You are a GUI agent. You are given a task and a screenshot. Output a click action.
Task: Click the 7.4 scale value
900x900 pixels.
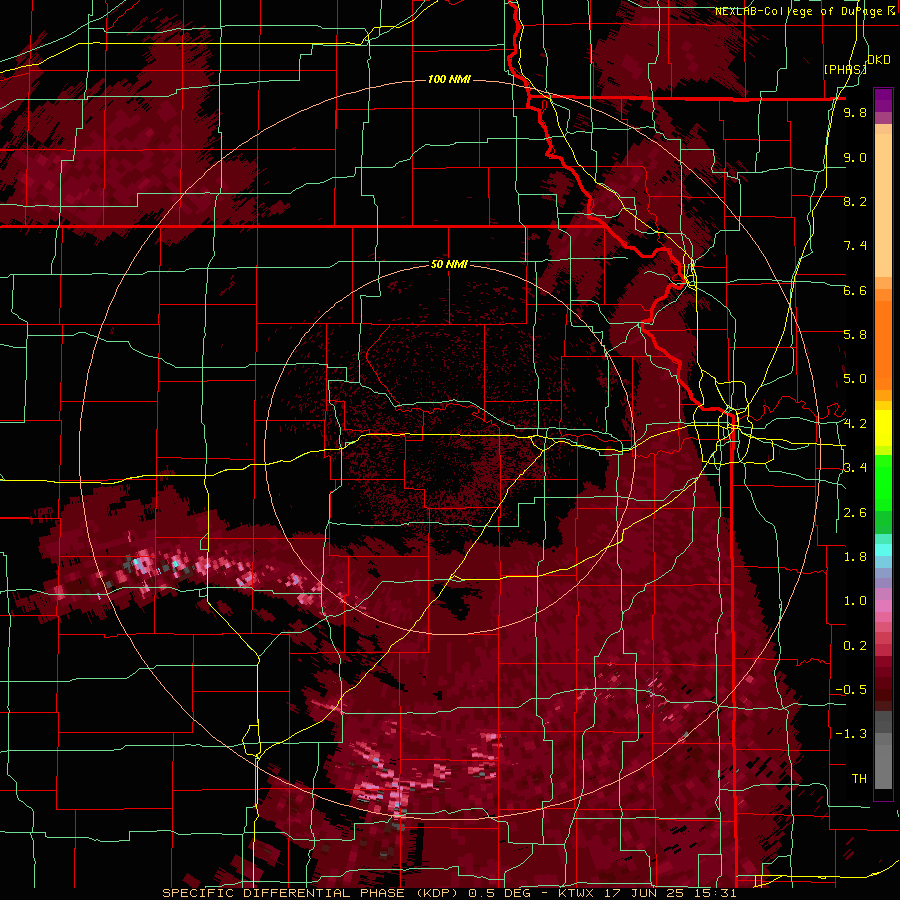point(855,246)
